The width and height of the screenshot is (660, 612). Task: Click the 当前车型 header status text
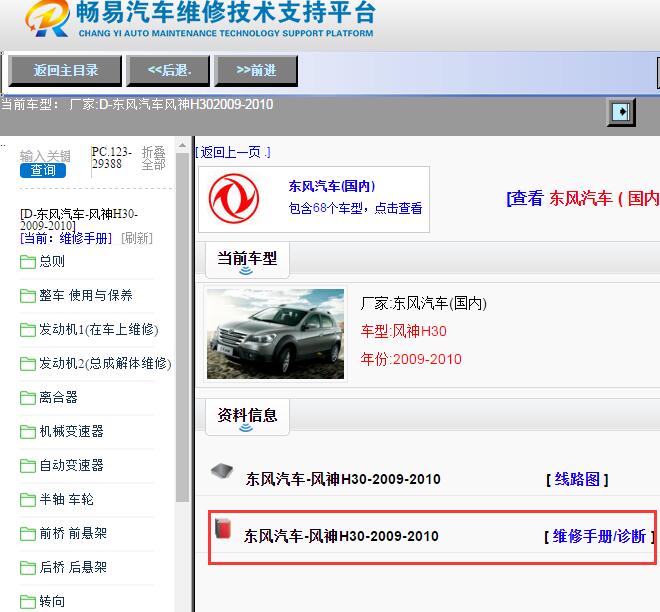(137, 104)
